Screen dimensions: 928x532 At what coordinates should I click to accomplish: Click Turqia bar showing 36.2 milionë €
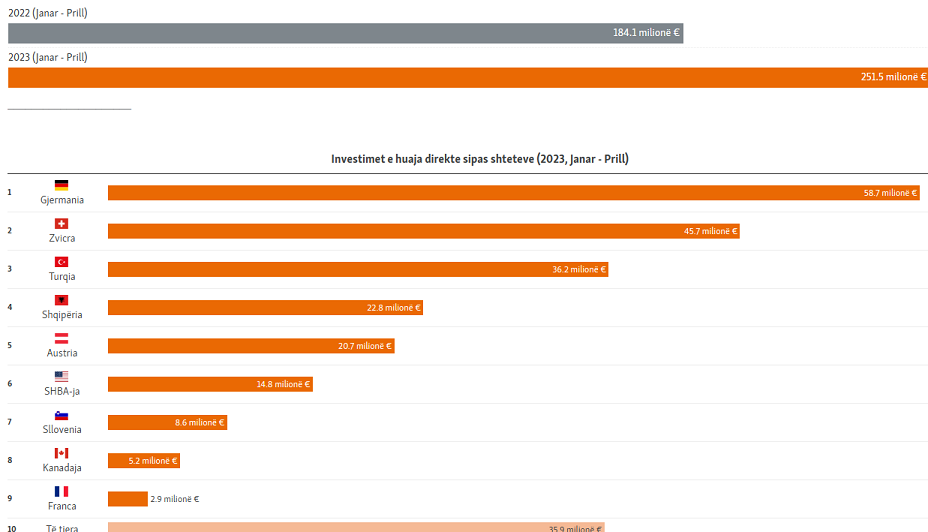357,269
